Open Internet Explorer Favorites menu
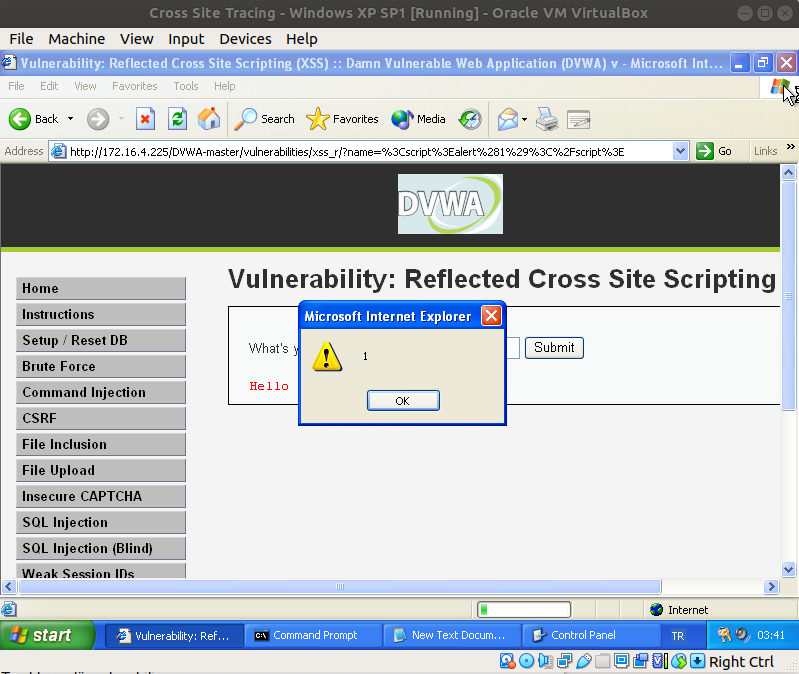Image resolution: width=799 pixels, height=674 pixels. coord(135,86)
